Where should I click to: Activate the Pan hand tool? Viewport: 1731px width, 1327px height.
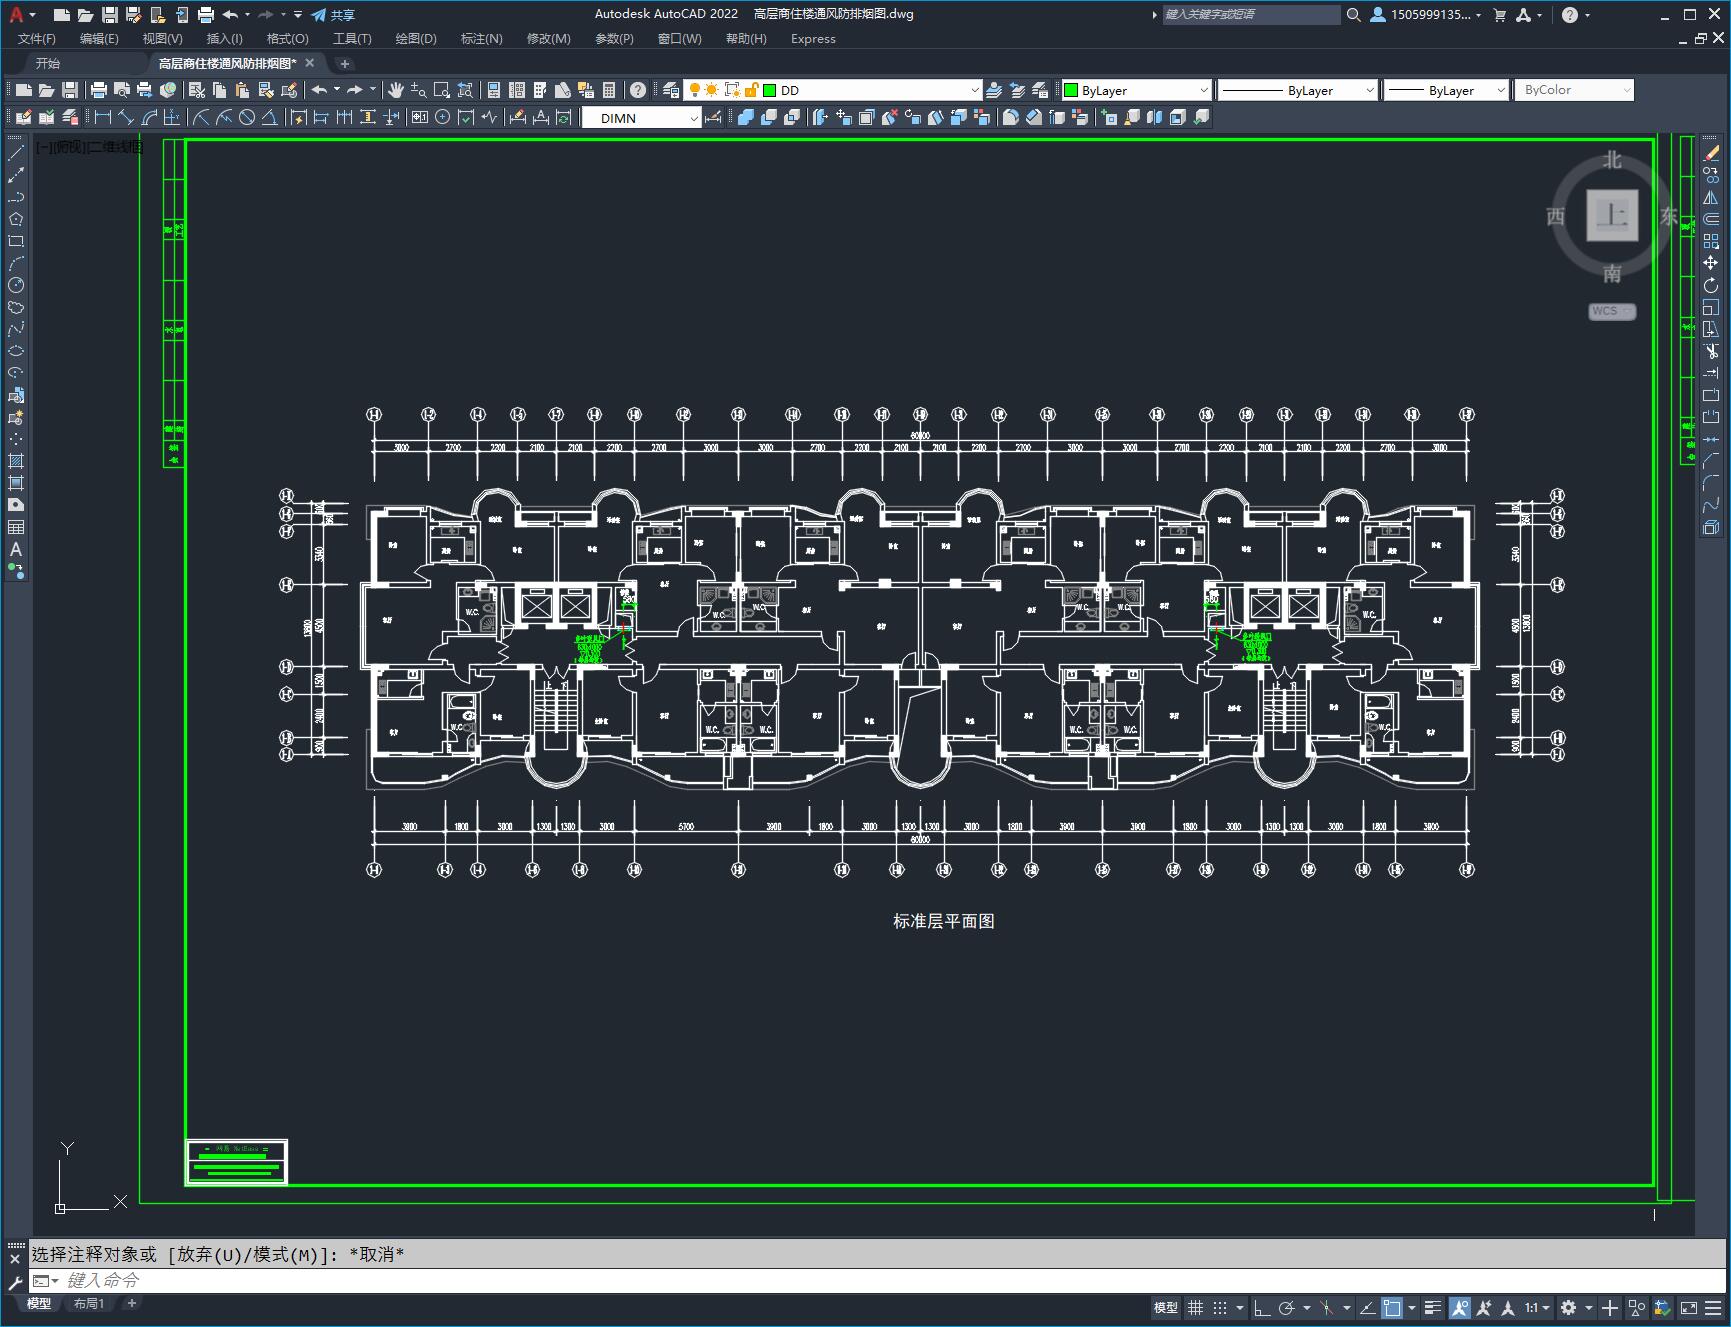(x=396, y=90)
